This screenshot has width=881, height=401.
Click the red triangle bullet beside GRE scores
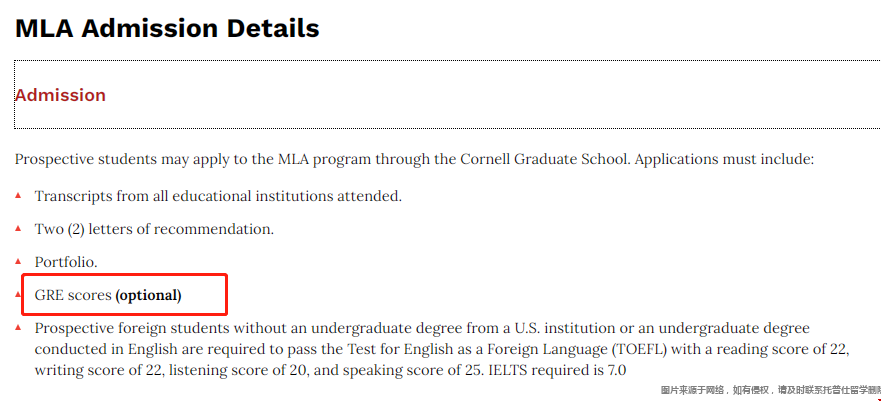(18, 294)
